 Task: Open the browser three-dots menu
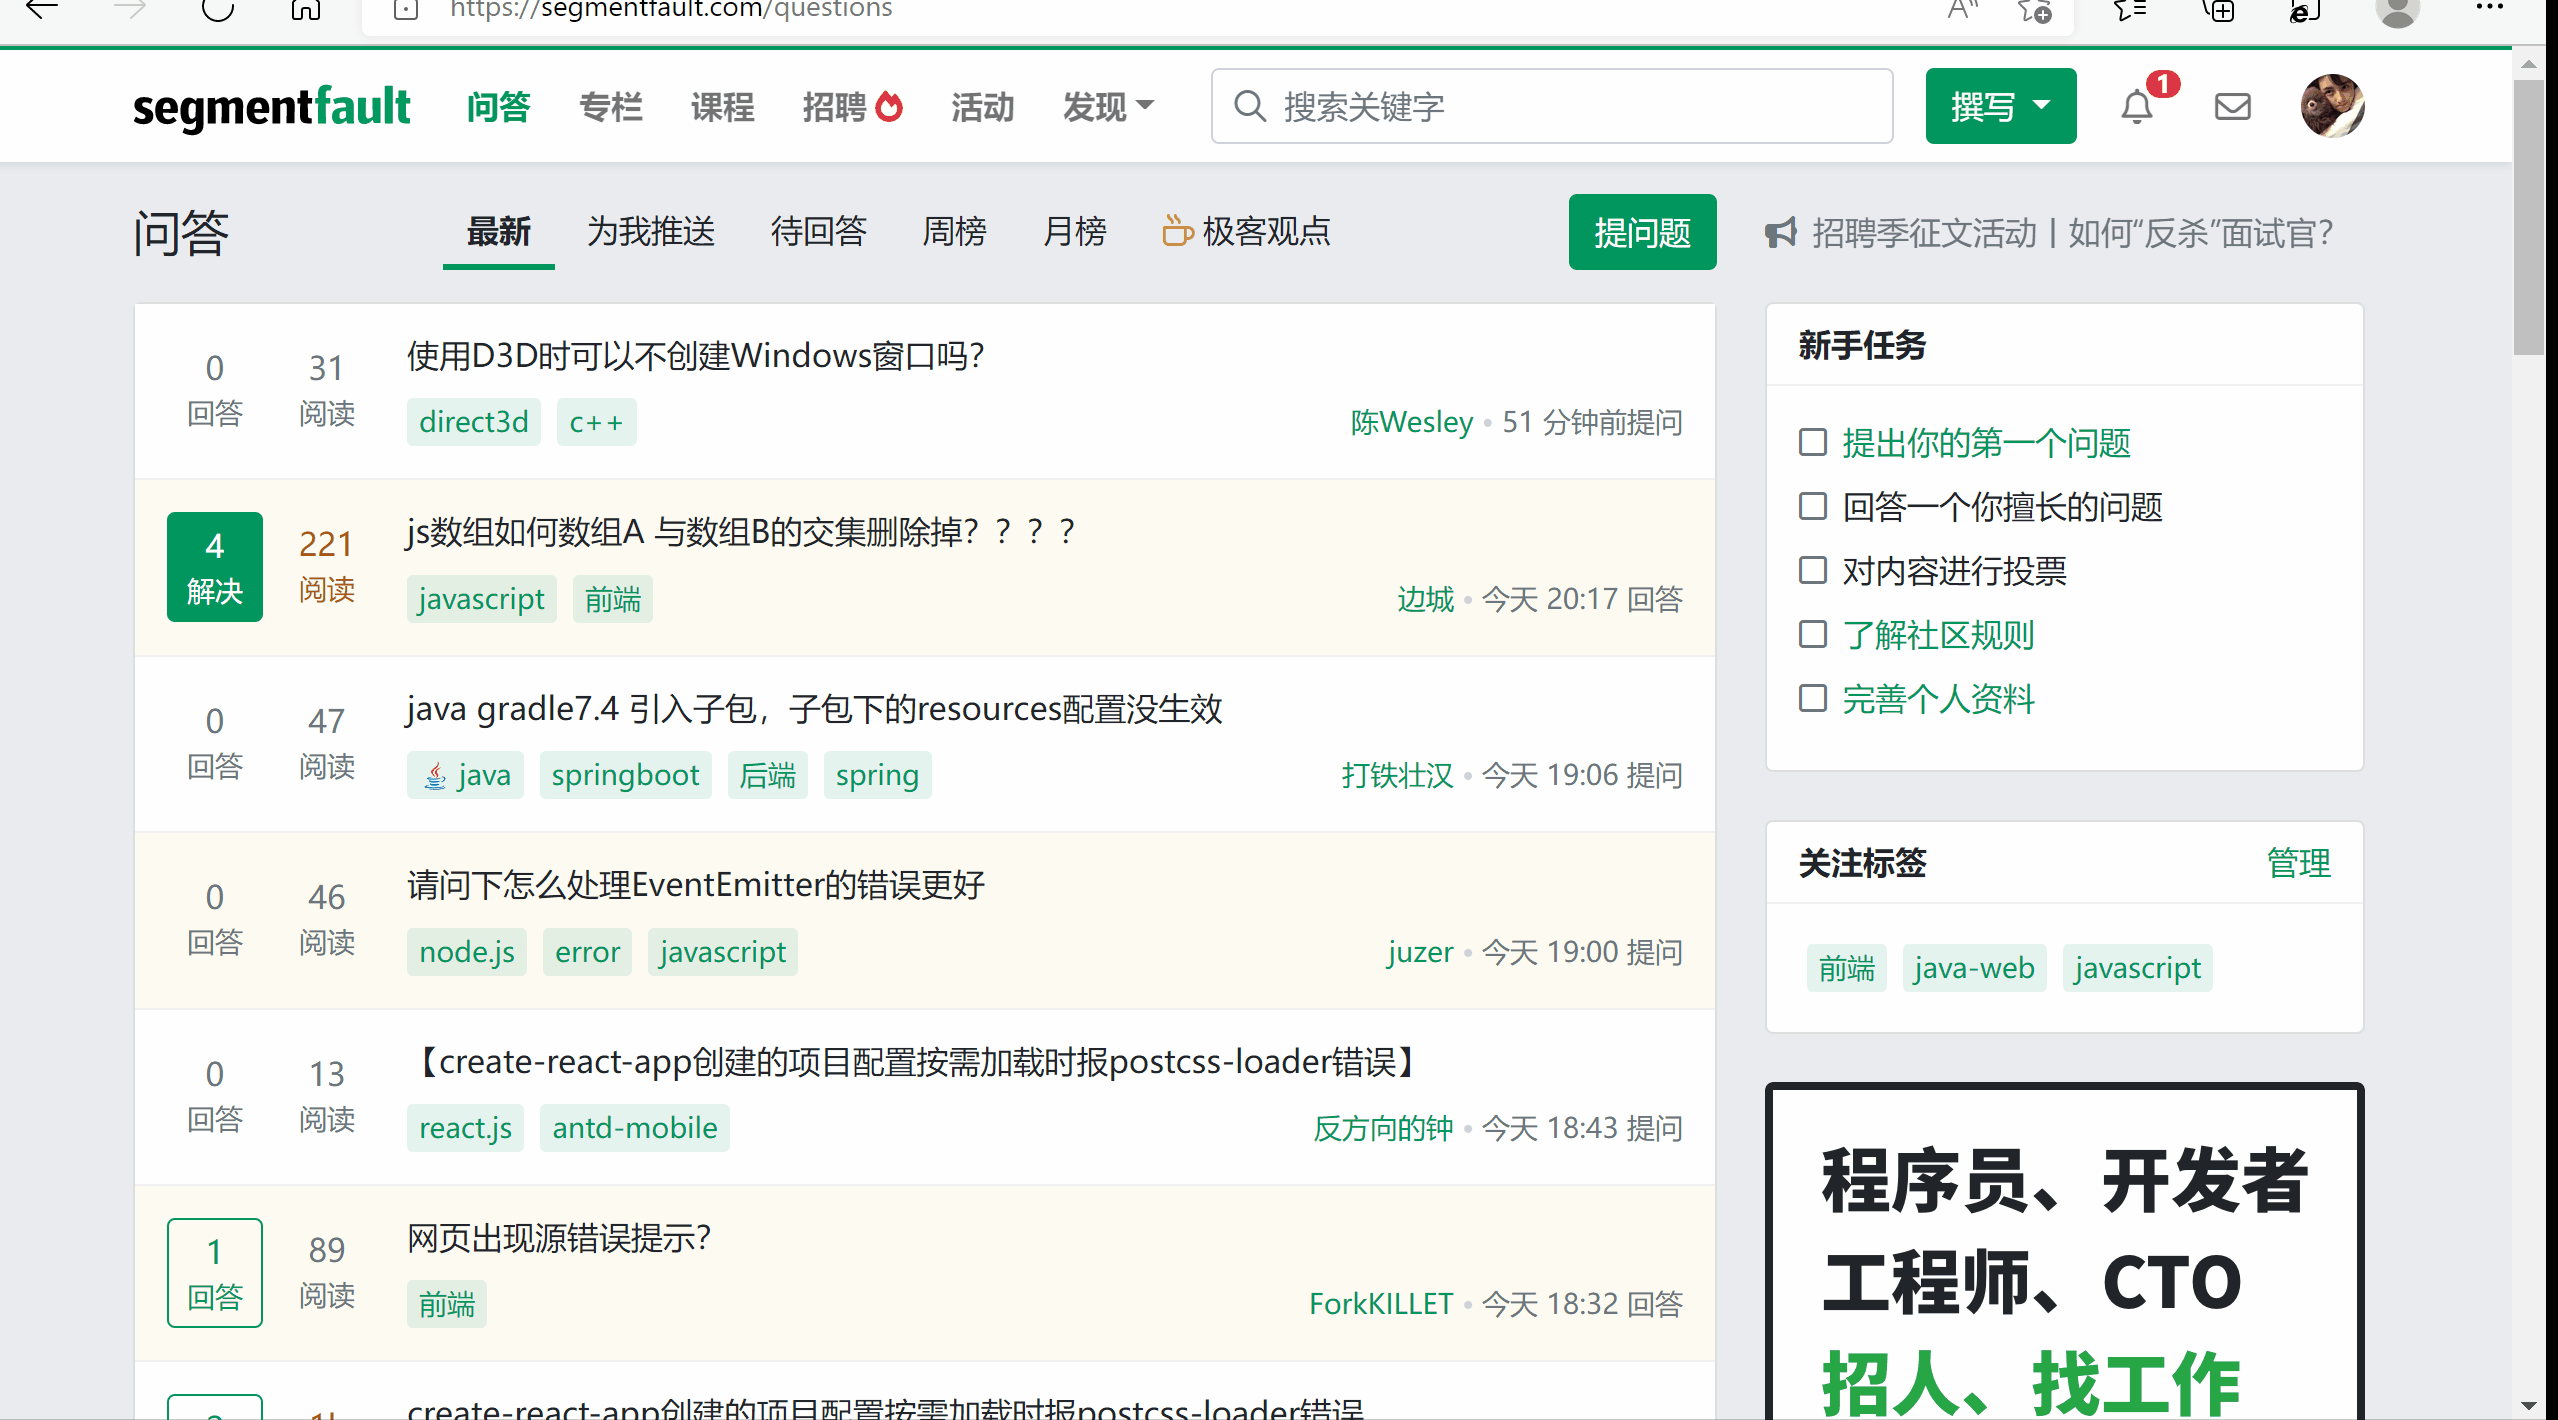point(2489,8)
